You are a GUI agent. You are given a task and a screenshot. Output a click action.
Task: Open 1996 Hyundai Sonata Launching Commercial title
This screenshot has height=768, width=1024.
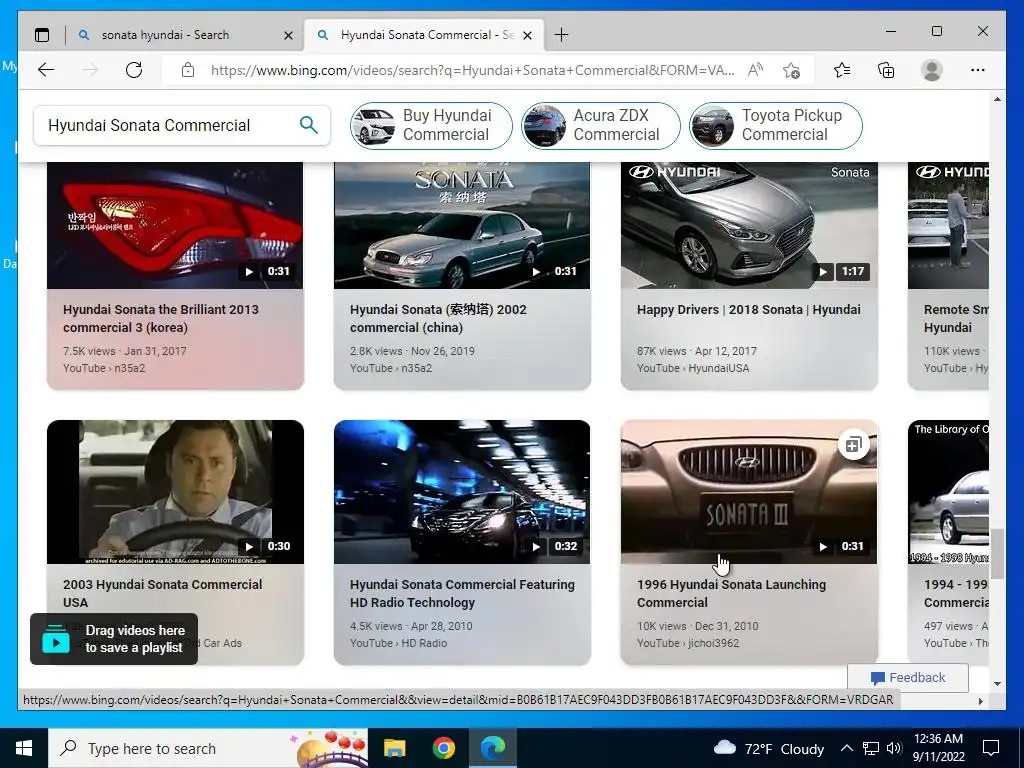click(x=731, y=593)
